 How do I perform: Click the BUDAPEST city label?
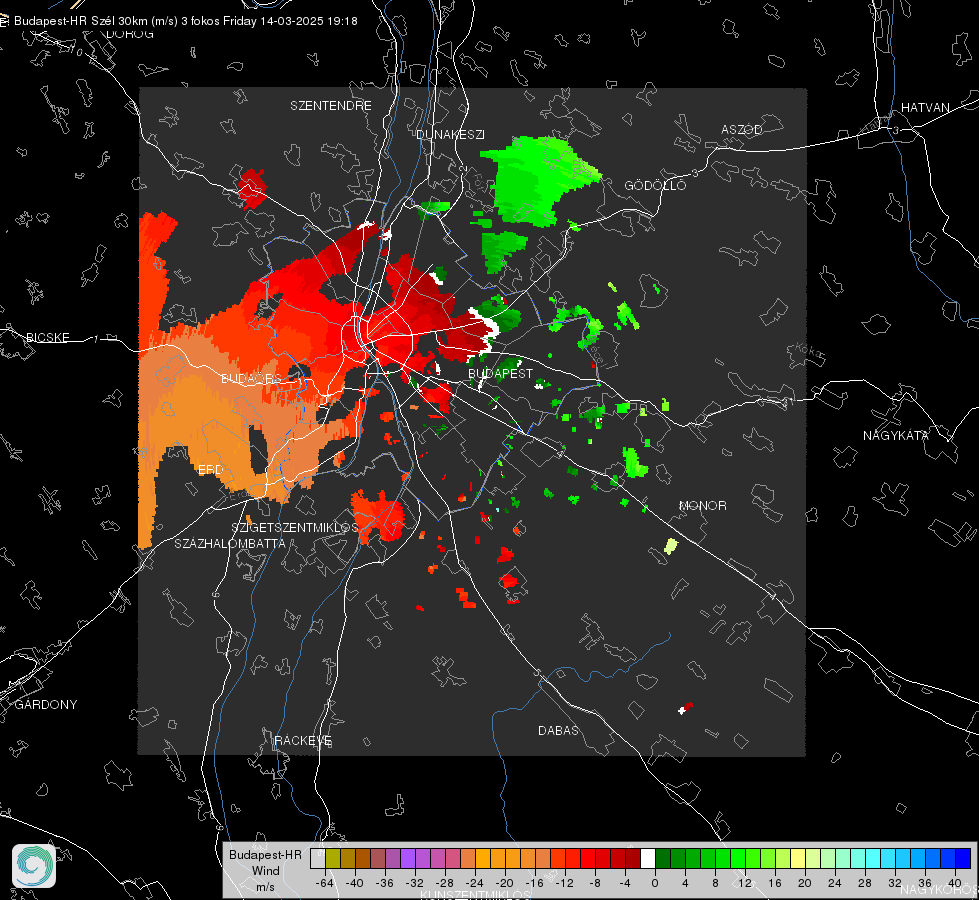(x=501, y=373)
